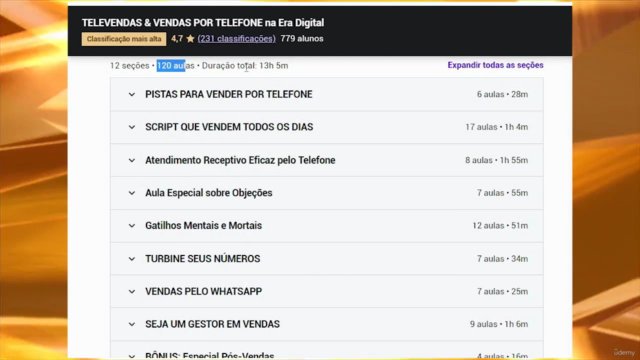Expand SEJA UM GESTOR EM VENDAS chevron
Screen dimensions: 640x360
(131, 324)
